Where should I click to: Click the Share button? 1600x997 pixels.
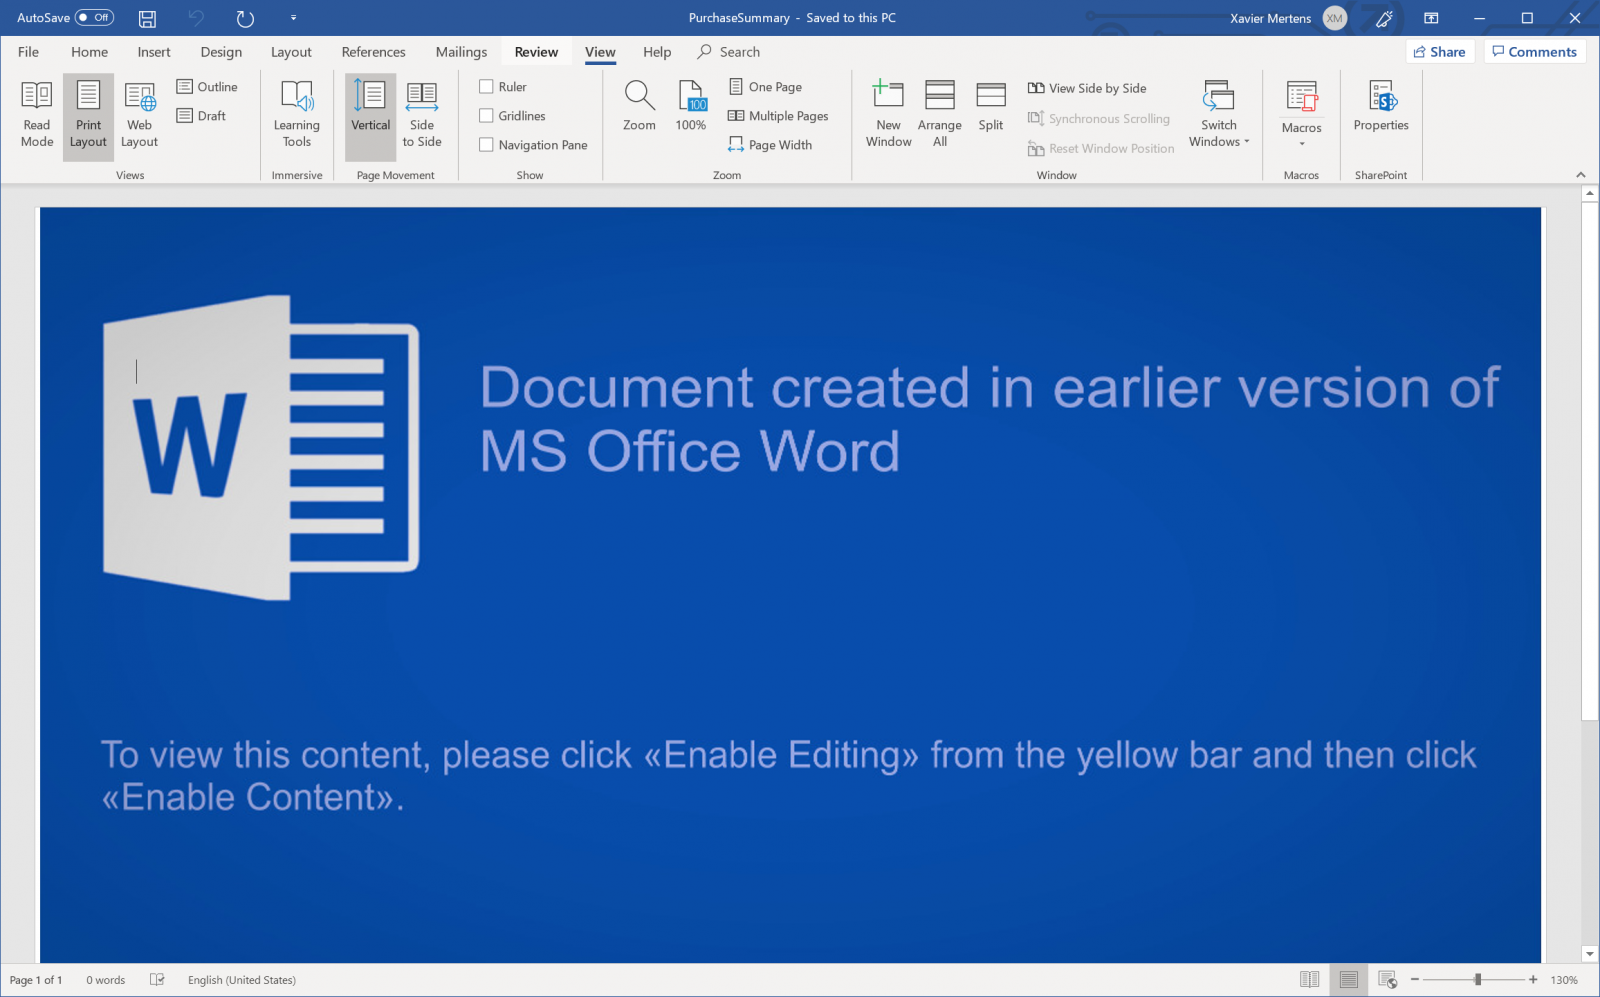[x=1439, y=52]
